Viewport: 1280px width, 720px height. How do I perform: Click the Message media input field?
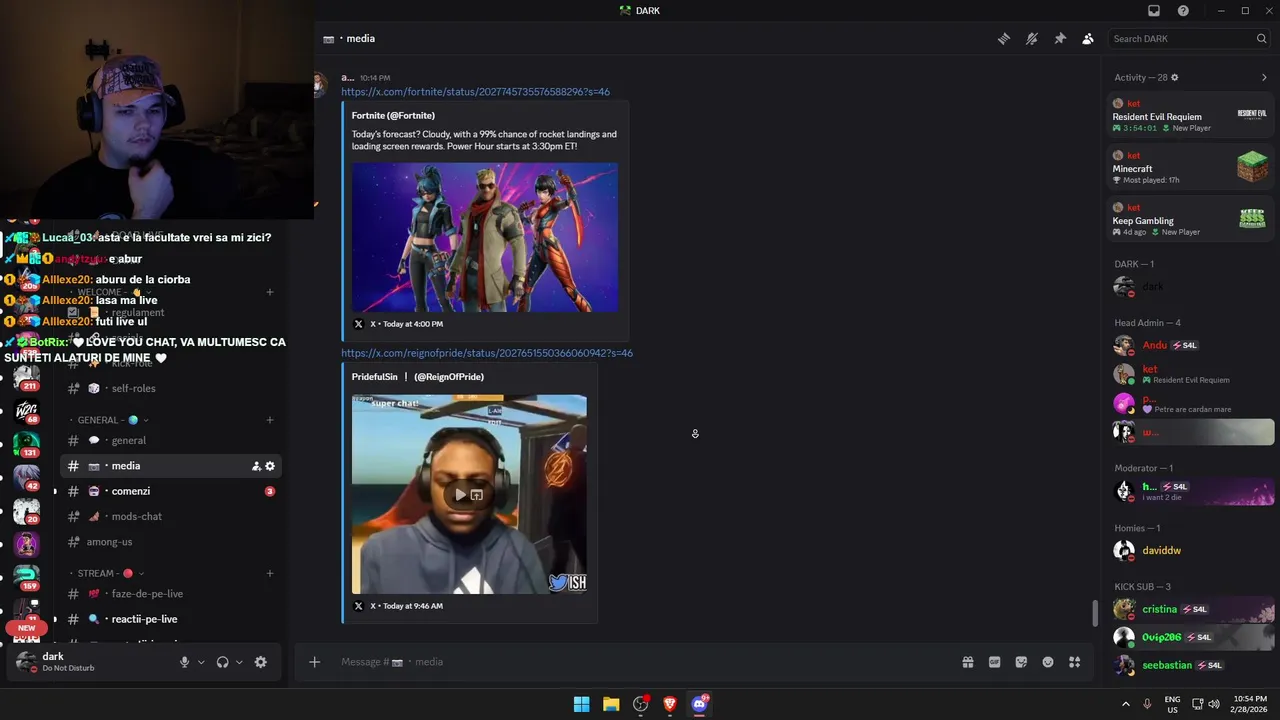(640, 662)
